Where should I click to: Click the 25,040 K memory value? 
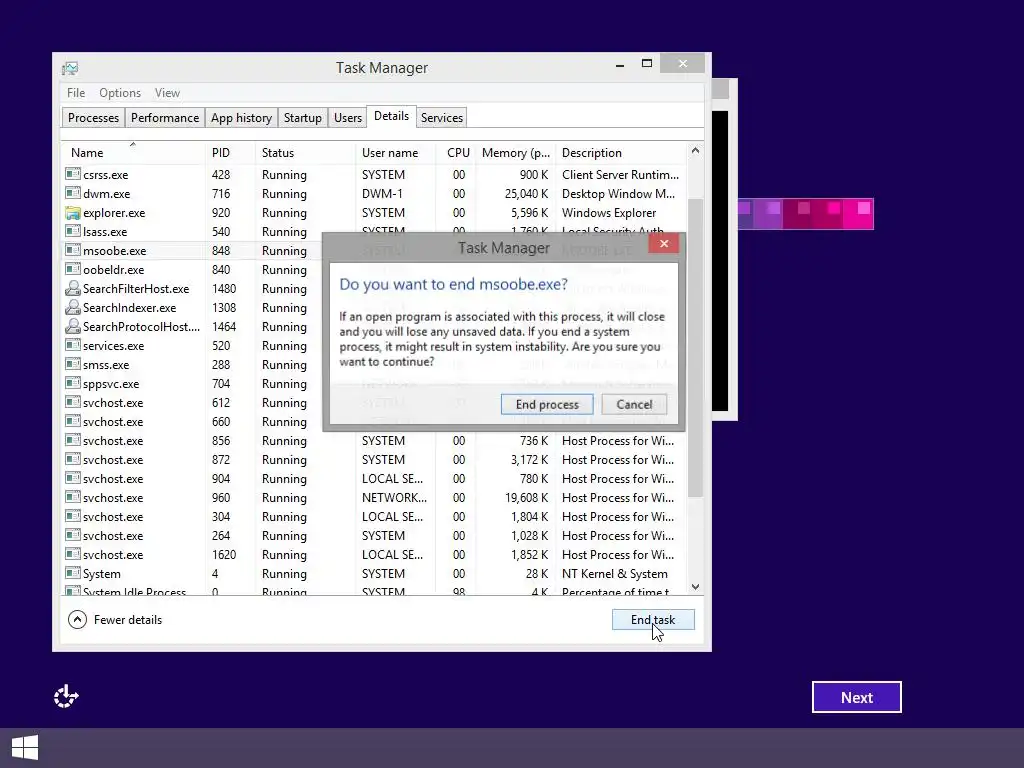[x=526, y=194]
